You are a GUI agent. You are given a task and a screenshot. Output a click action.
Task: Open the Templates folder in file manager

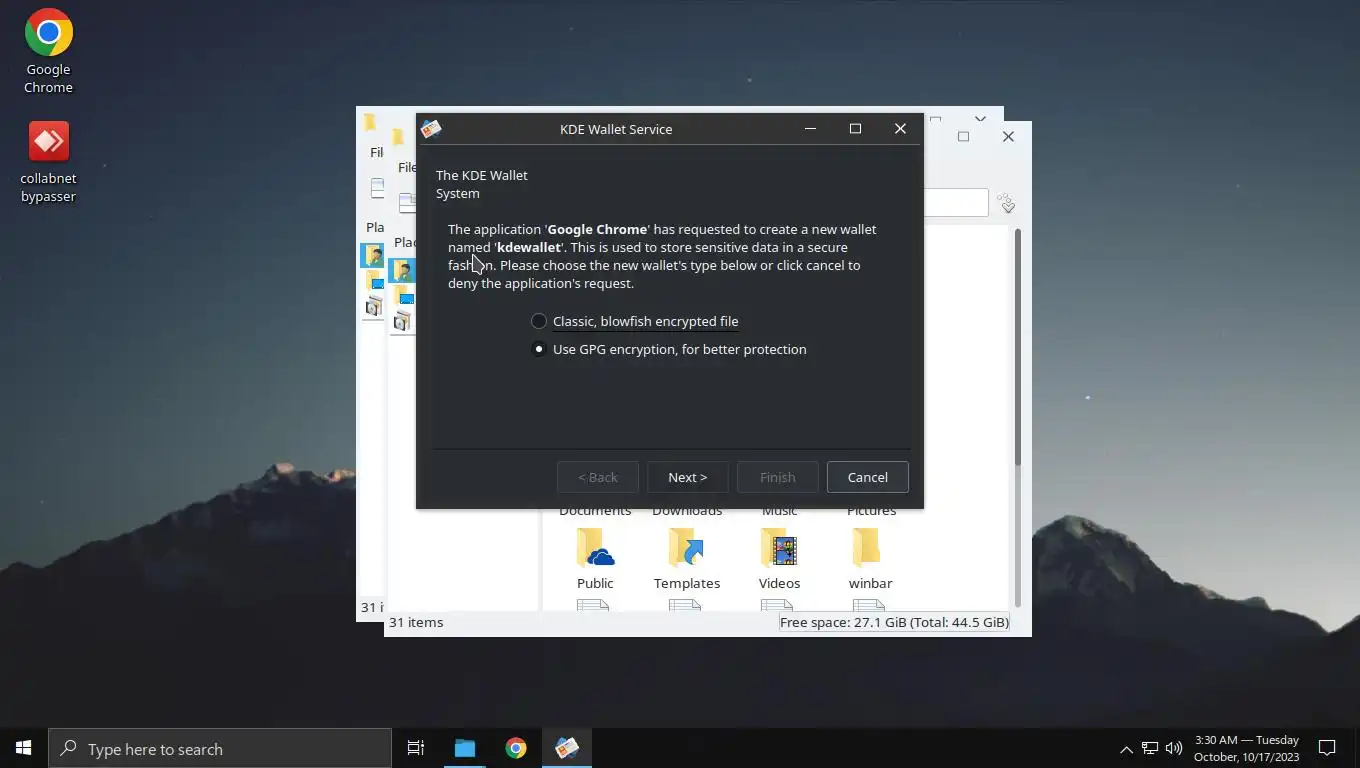(687, 560)
